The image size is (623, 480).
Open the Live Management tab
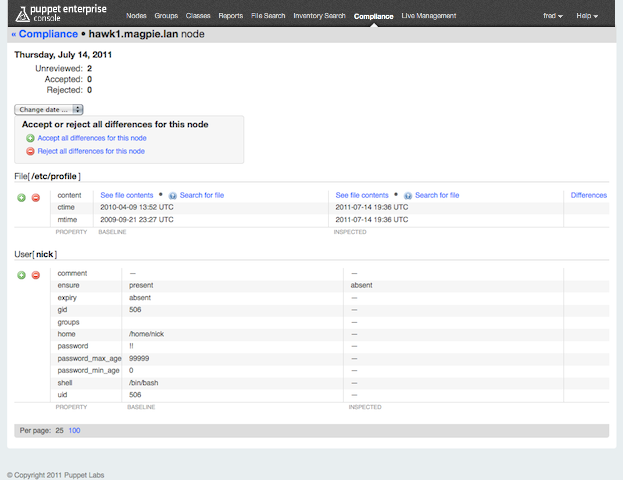point(429,16)
